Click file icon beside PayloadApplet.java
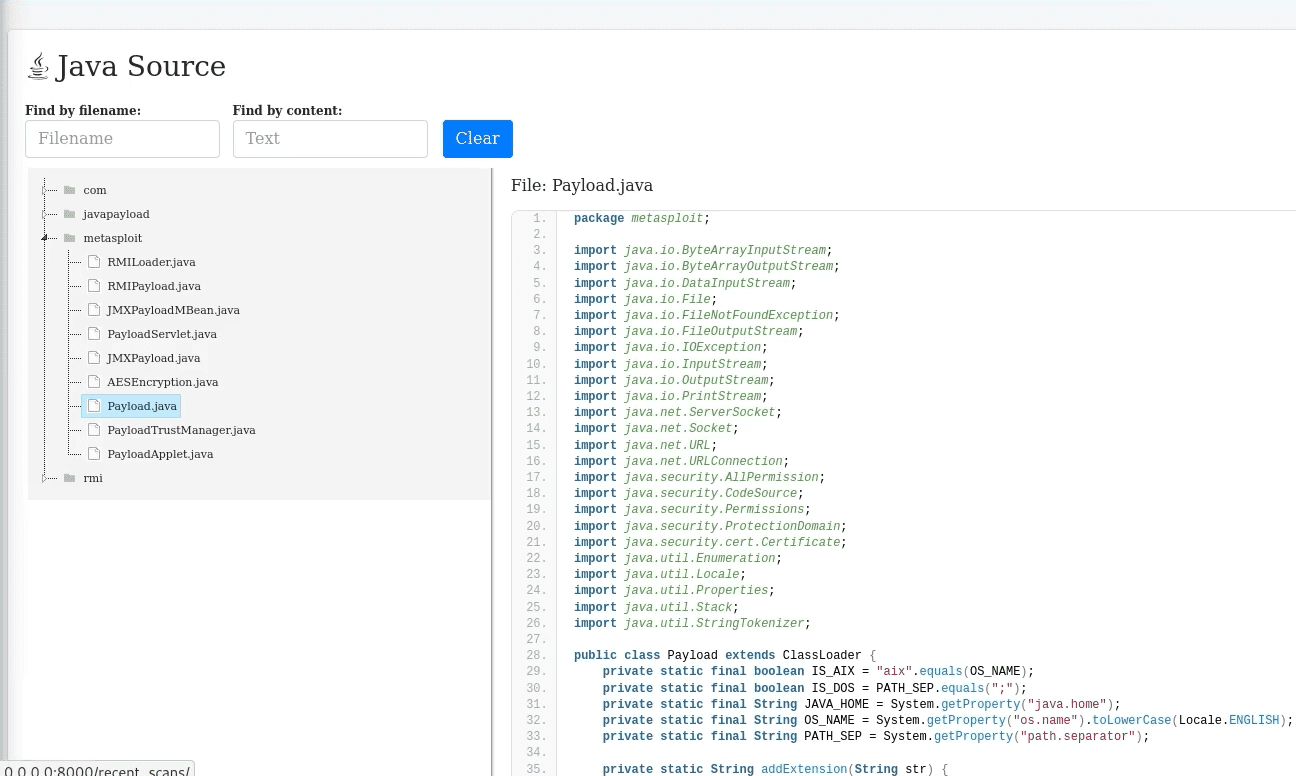1296x776 pixels. (94, 454)
